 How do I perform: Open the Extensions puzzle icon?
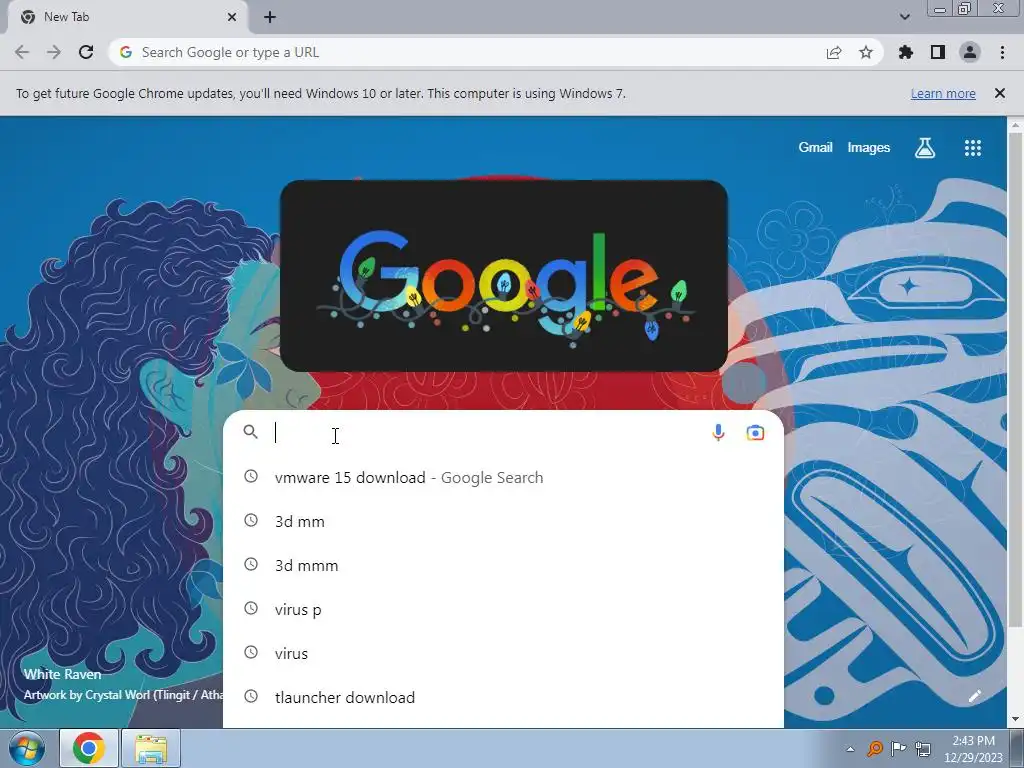906,52
